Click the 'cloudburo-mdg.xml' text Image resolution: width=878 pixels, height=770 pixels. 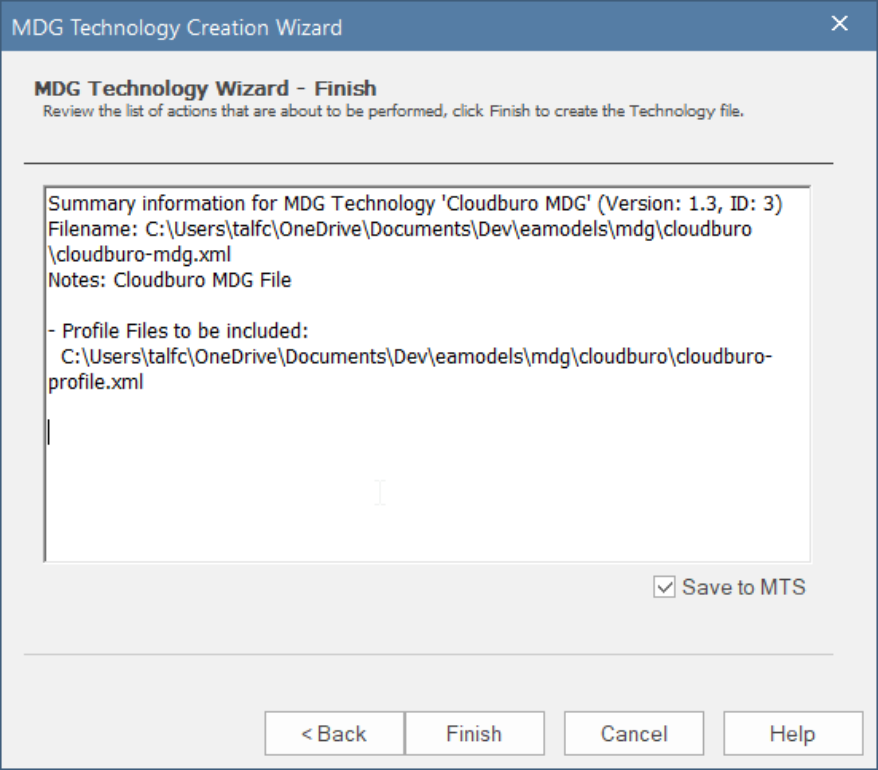[x=138, y=255]
